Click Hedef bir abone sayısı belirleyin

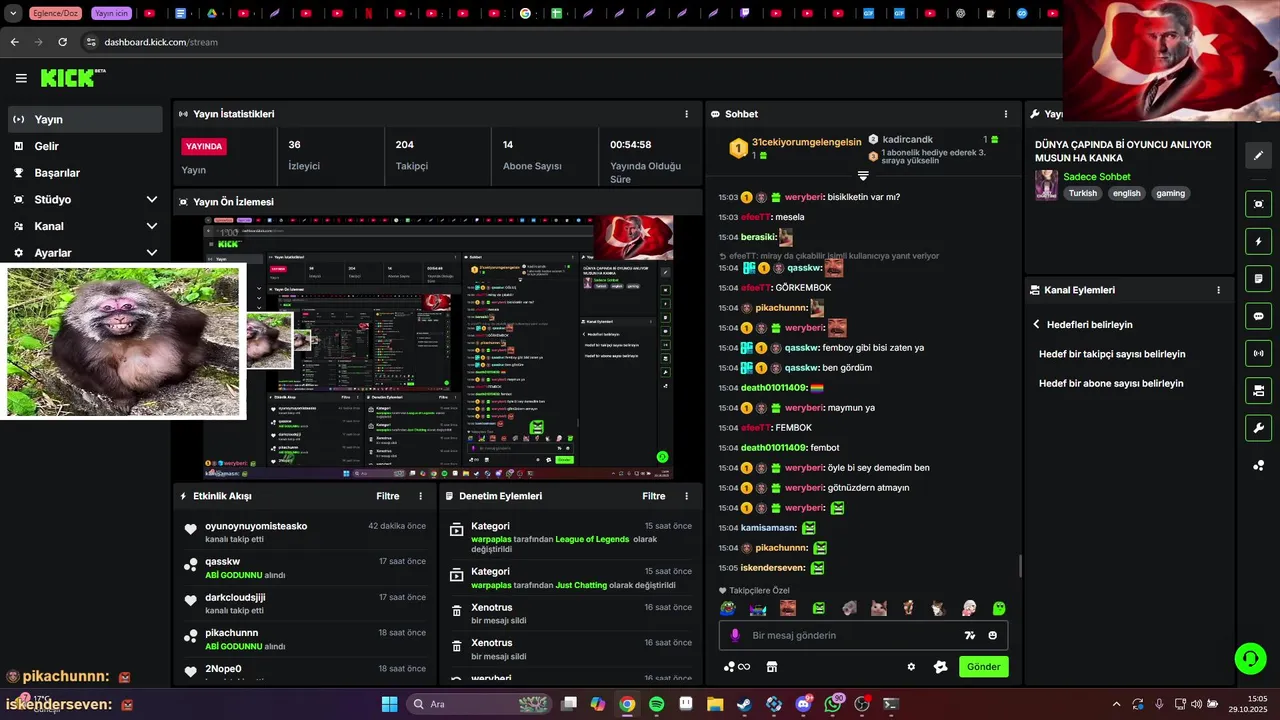pos(1111,384)
